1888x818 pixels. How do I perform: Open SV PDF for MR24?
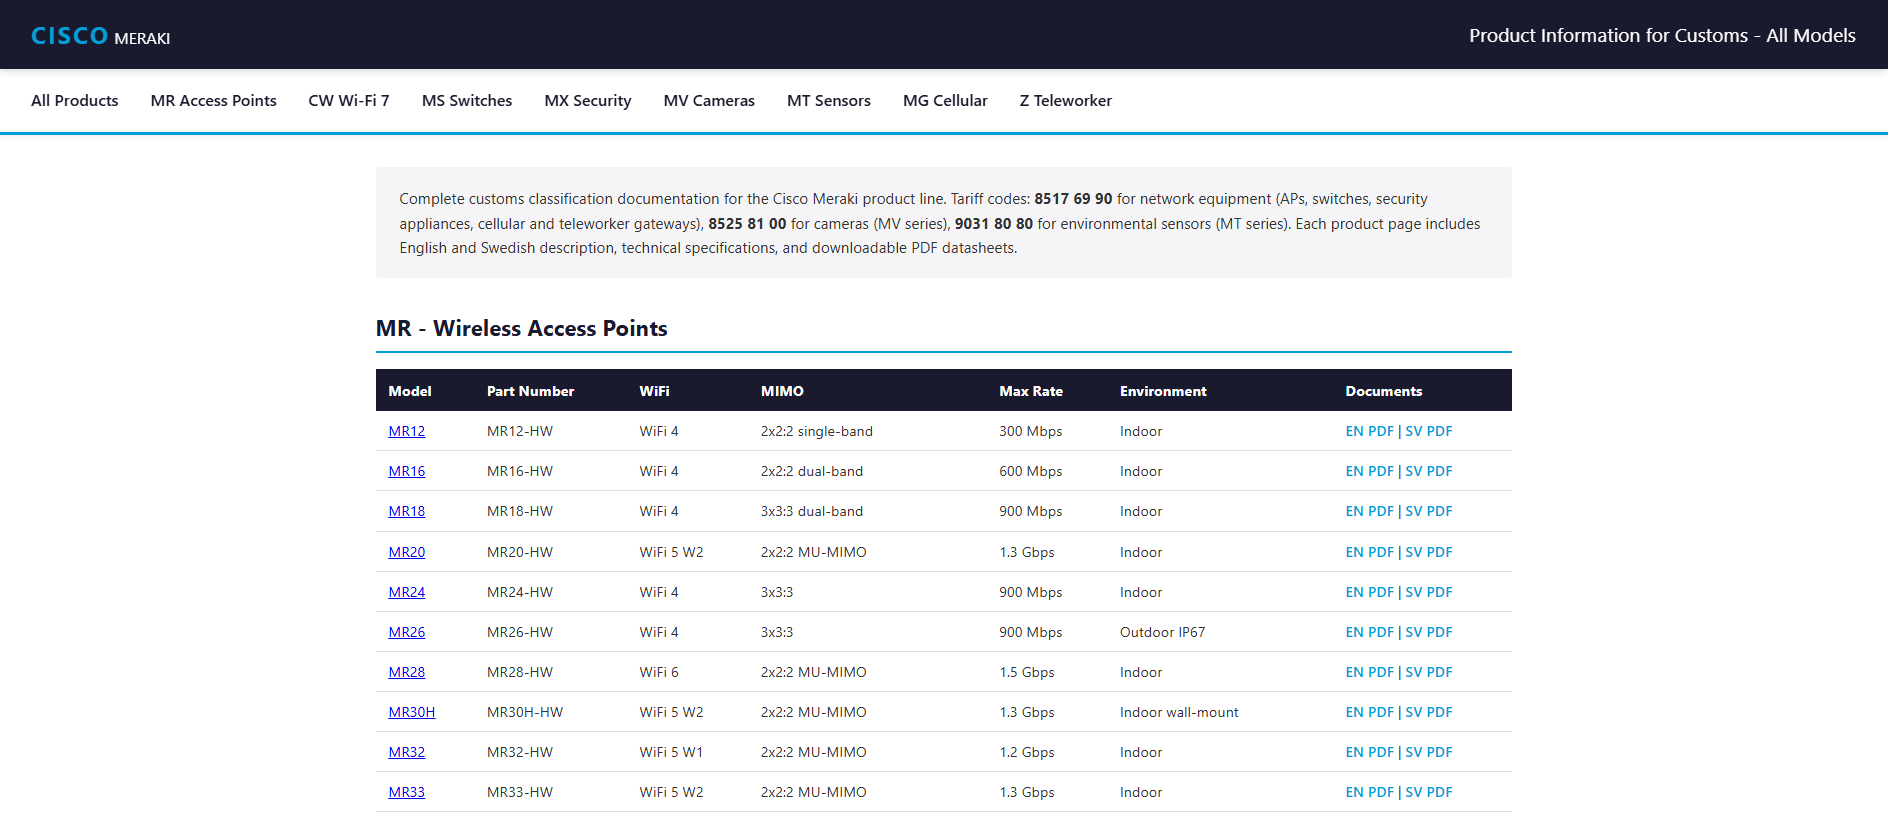(1429, 592)
